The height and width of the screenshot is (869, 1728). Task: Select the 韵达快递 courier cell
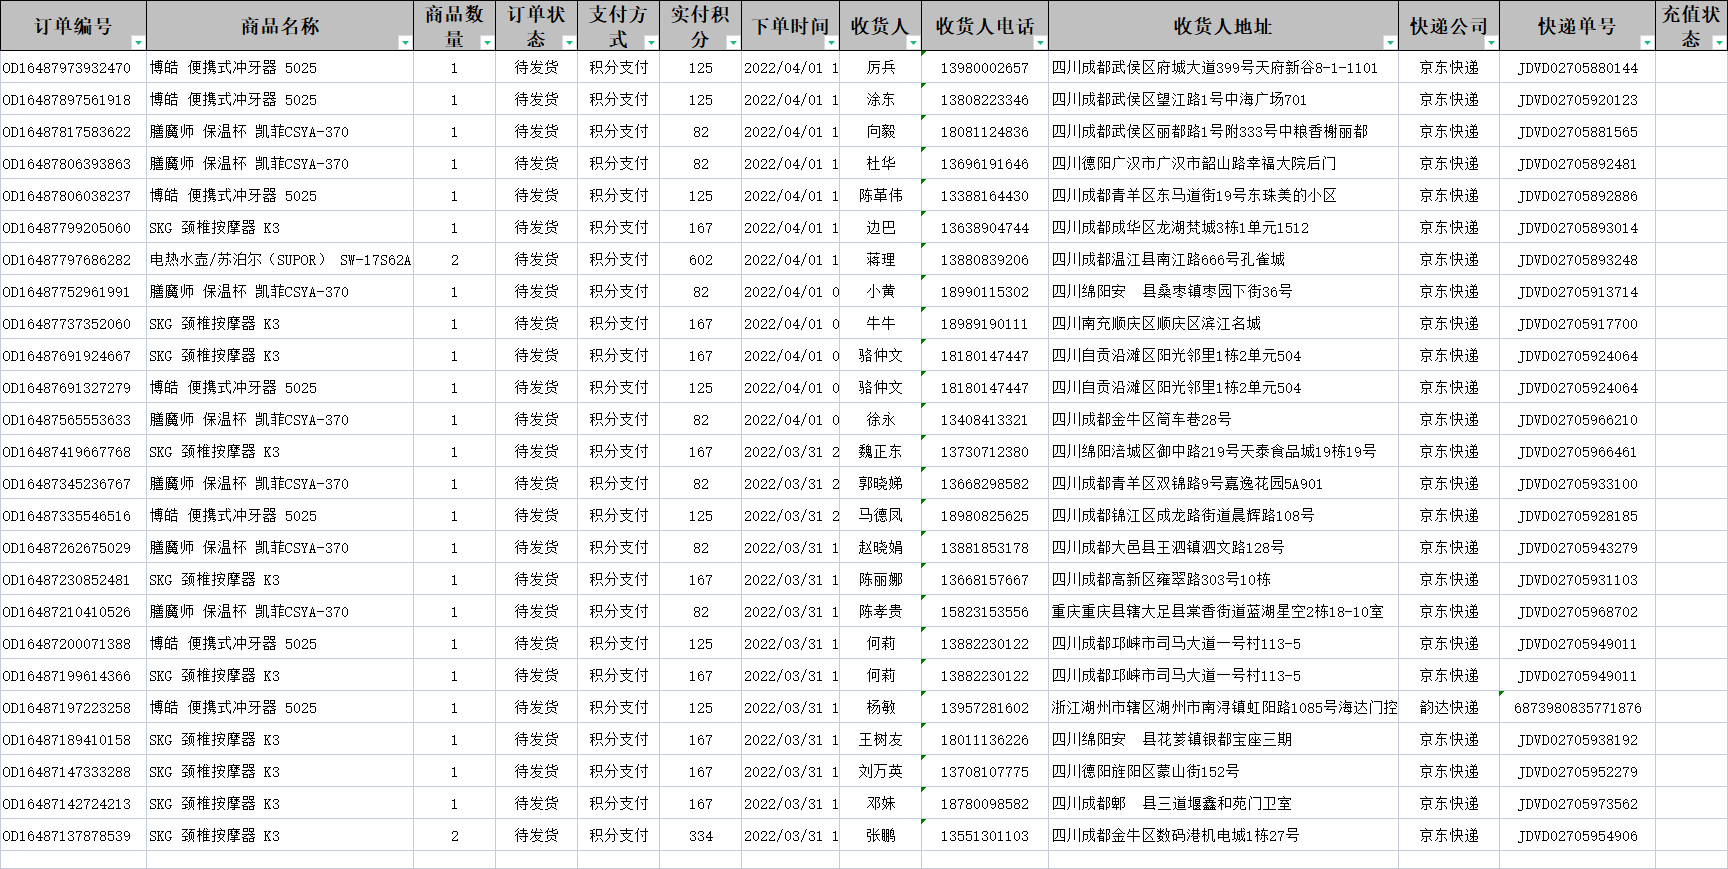point(1449,708)
